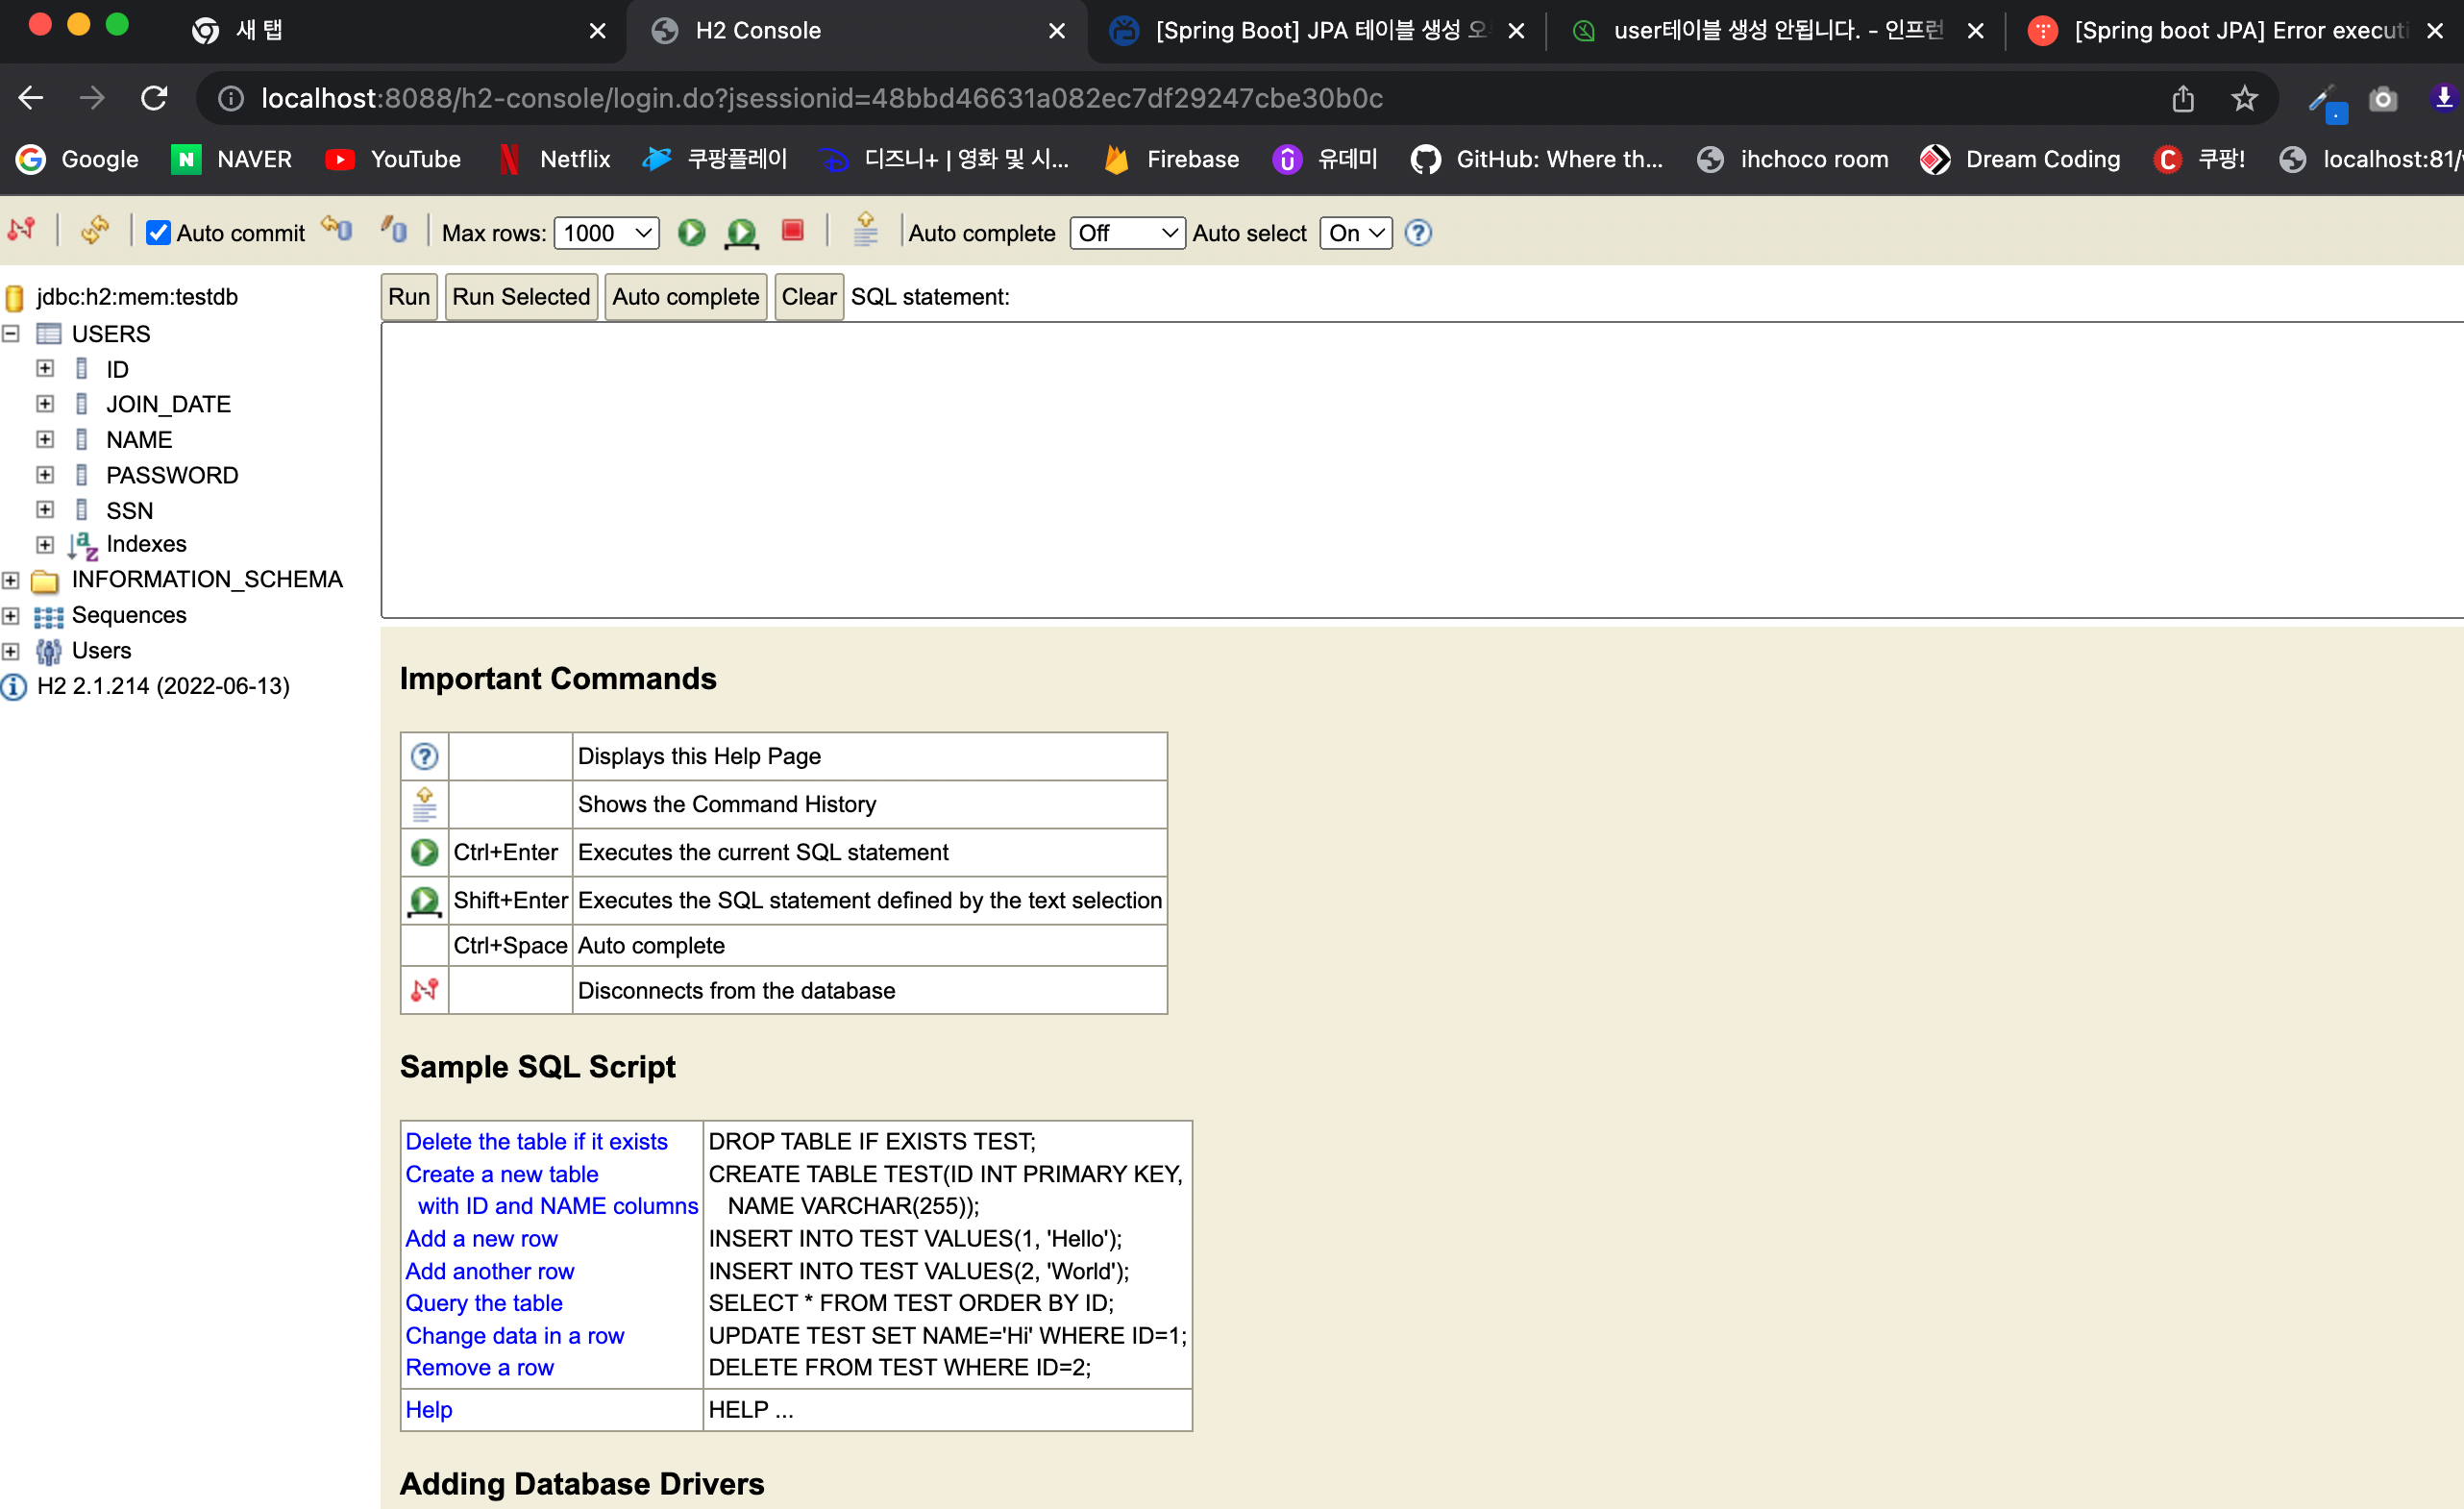Screen dimensions: 2464x1509
Task: Click the Rollback icon next to Auto commit
Action: [337, 231]
